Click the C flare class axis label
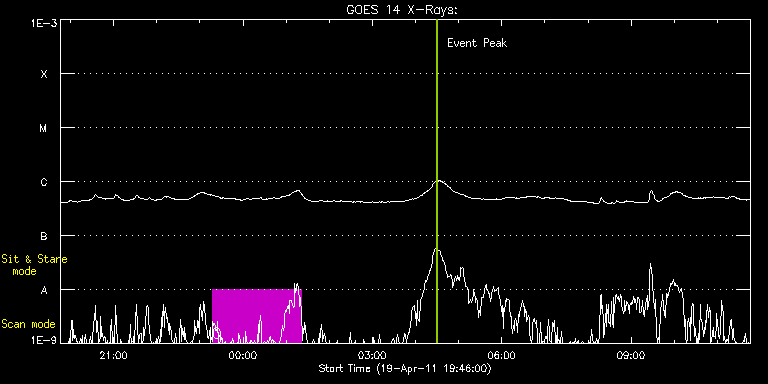 (44, 182)
